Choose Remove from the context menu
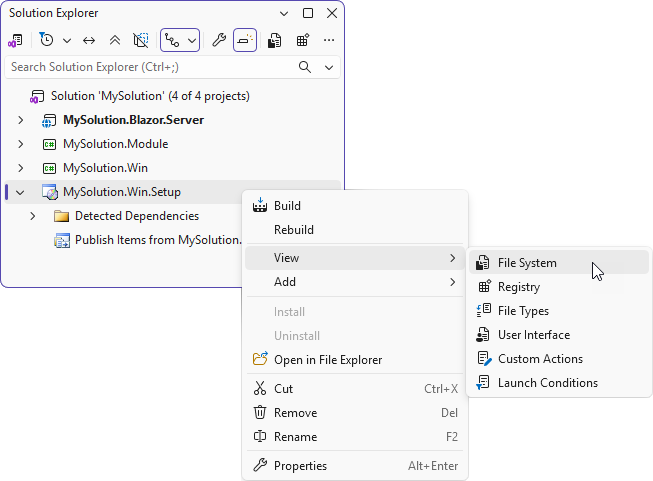Screen dimensions: 653x481 (x=355, y=413)
